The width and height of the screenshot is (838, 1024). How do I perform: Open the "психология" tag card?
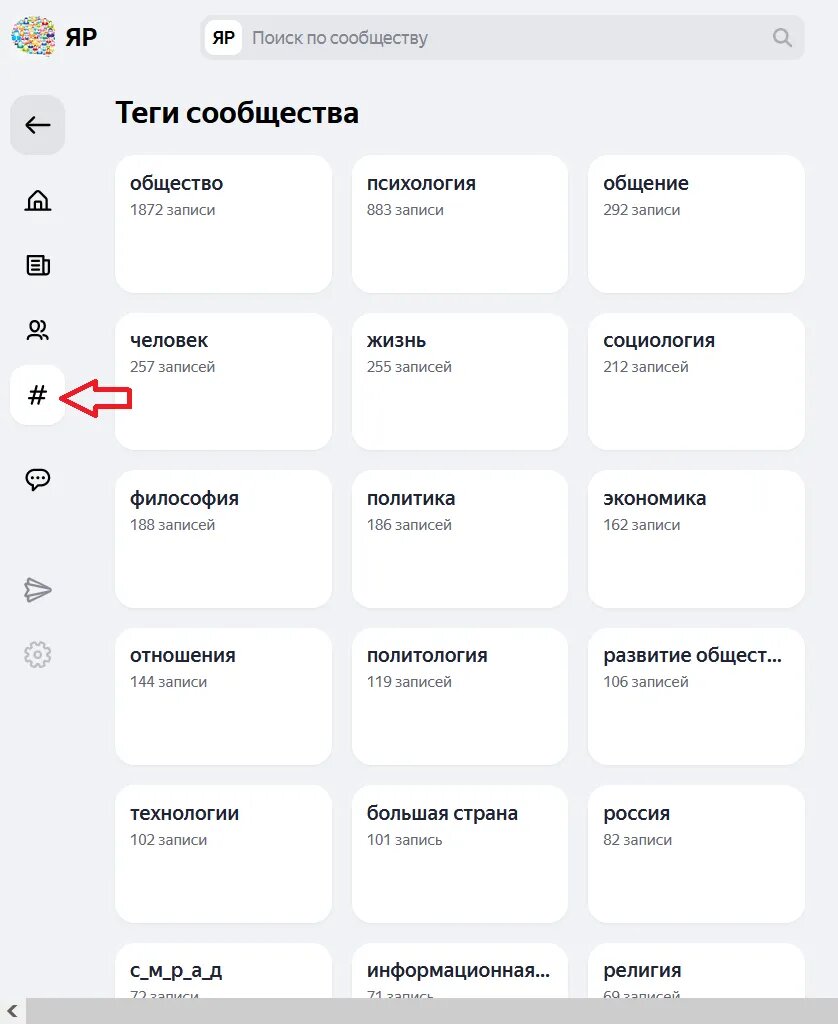[460, 224]
